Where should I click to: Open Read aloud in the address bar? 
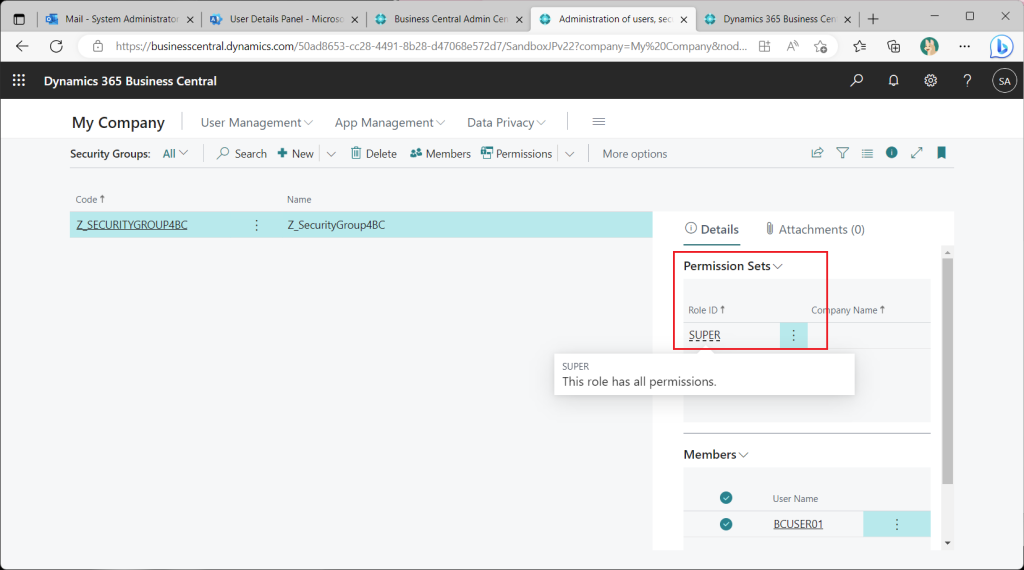pos(792,46)
